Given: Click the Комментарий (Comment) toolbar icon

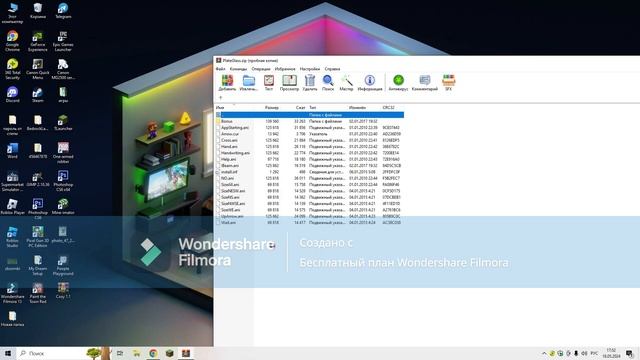Looking at the screenshot, I should point(424,82).
